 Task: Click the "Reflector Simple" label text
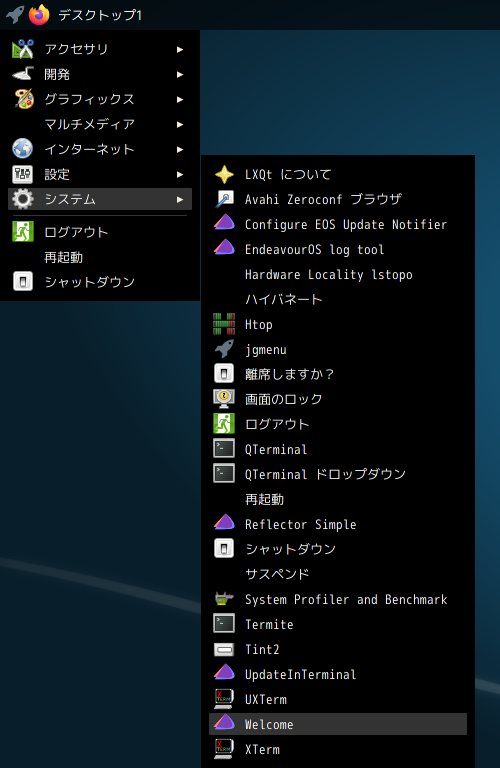301,525
